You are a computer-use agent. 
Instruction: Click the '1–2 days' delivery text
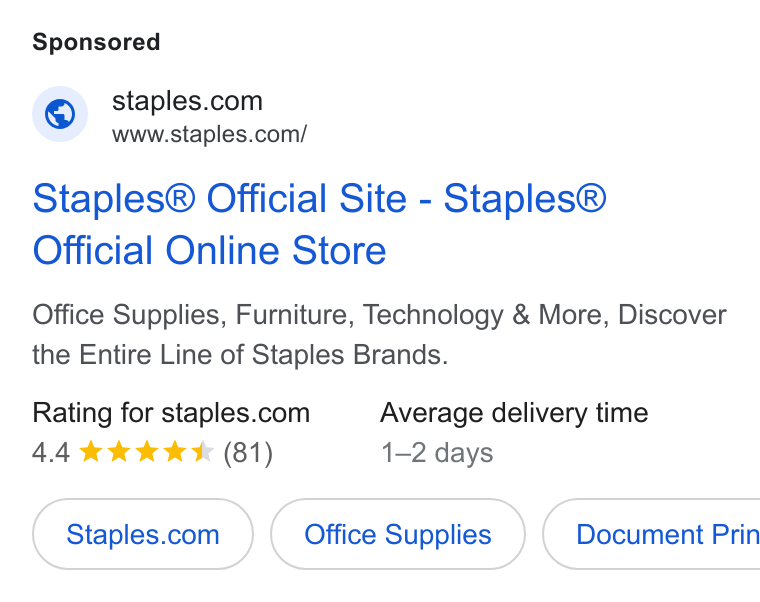(x=437, y=453)
